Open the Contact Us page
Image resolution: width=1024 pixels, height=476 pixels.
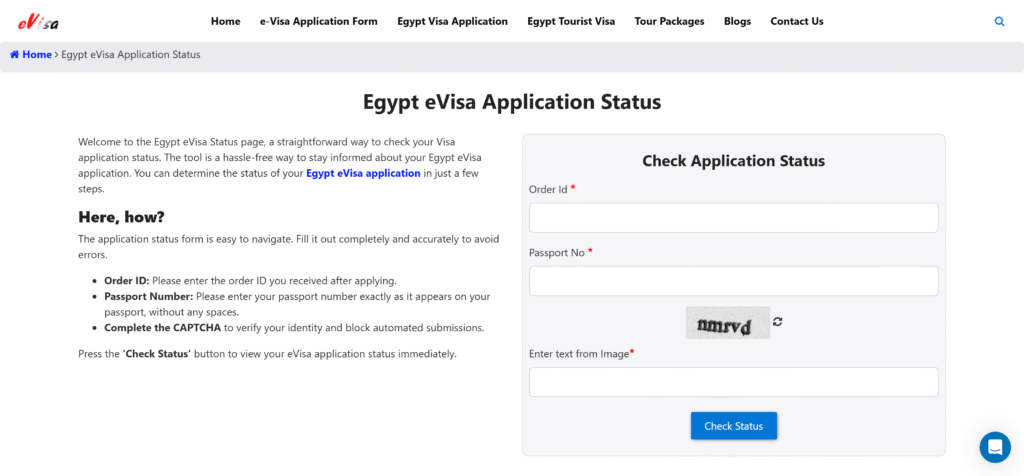[797, 21]
